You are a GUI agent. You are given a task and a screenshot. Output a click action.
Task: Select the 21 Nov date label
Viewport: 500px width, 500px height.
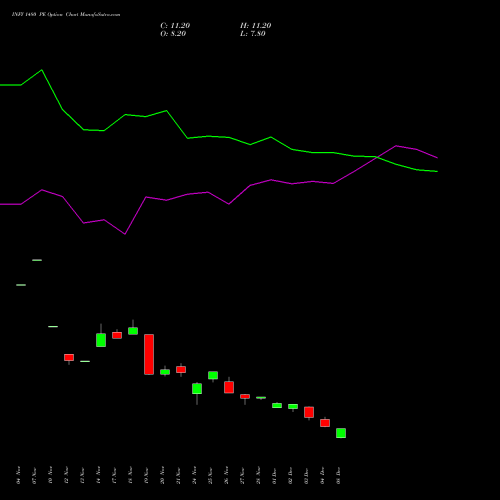point(178,475)
